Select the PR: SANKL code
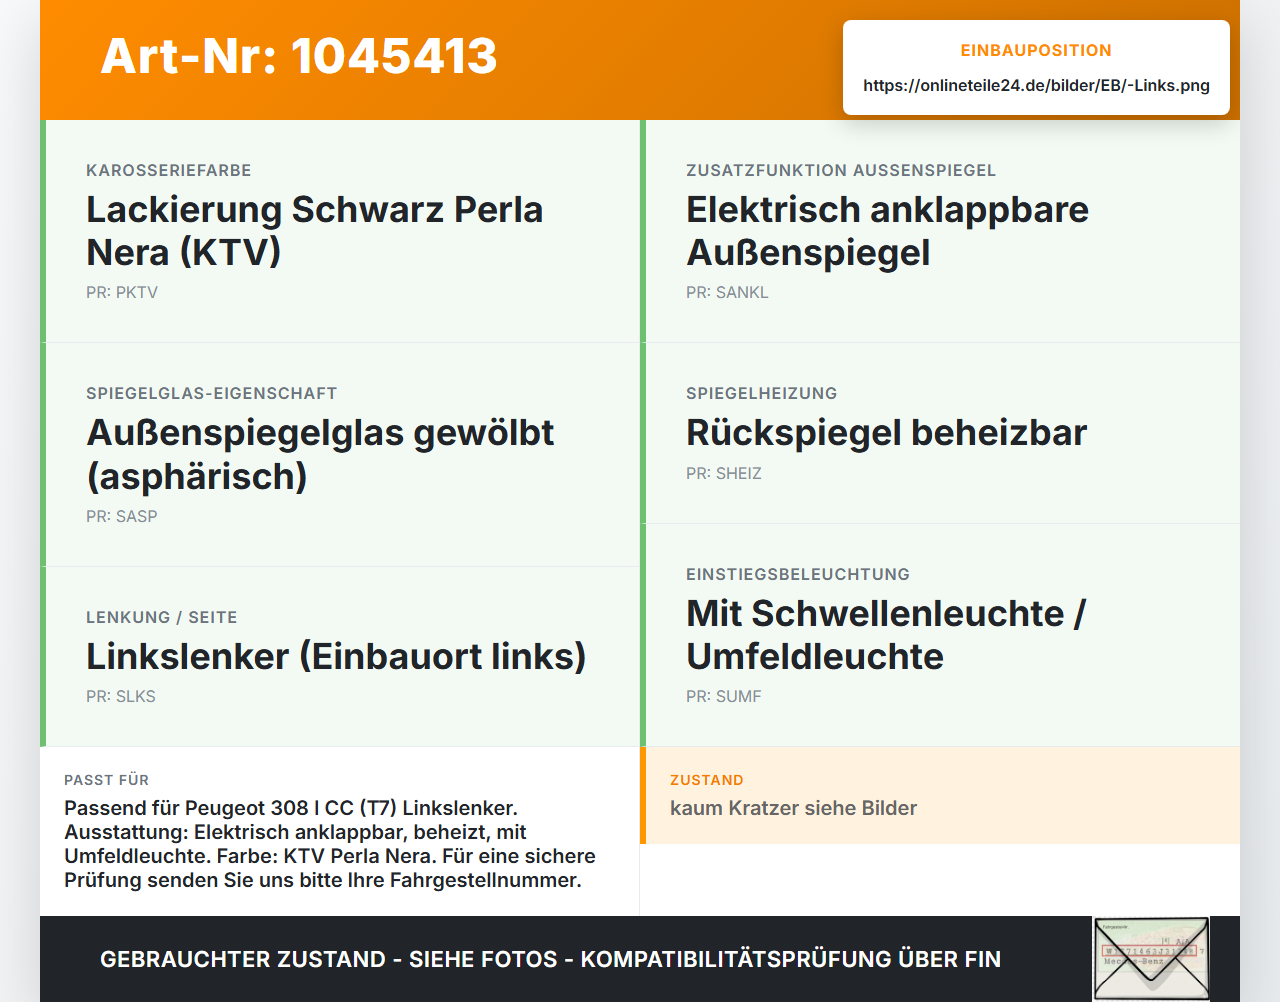This screenshot has width=1280, height=1002. click(727, 293)
